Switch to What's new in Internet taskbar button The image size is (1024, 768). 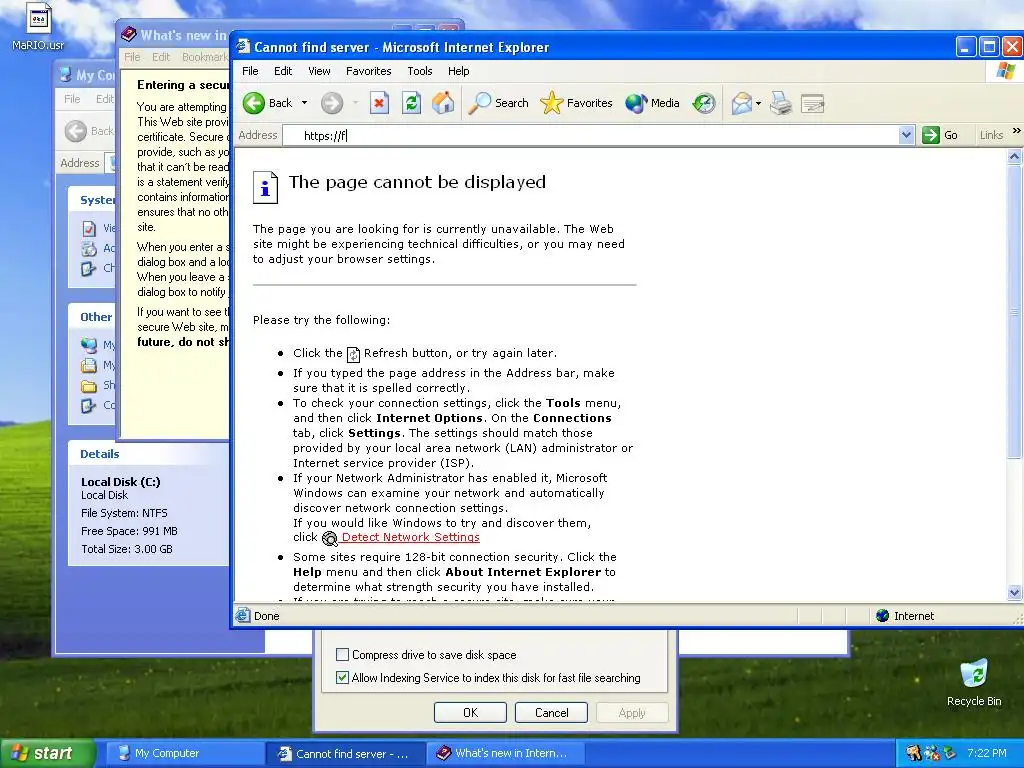tap(506, 753)
